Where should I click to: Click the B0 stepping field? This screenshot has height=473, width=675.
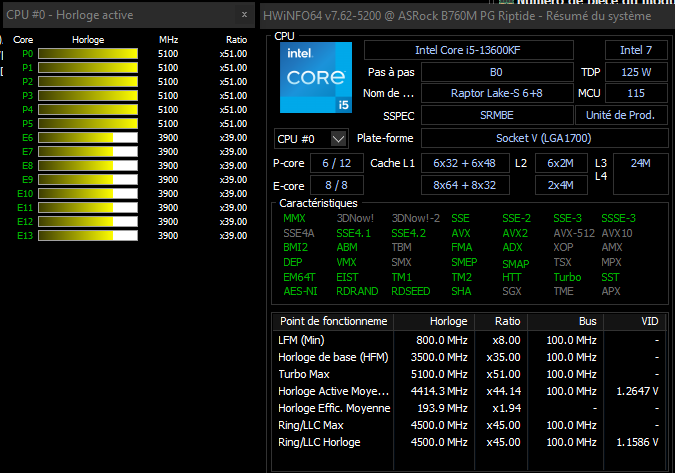click(497, 72)
